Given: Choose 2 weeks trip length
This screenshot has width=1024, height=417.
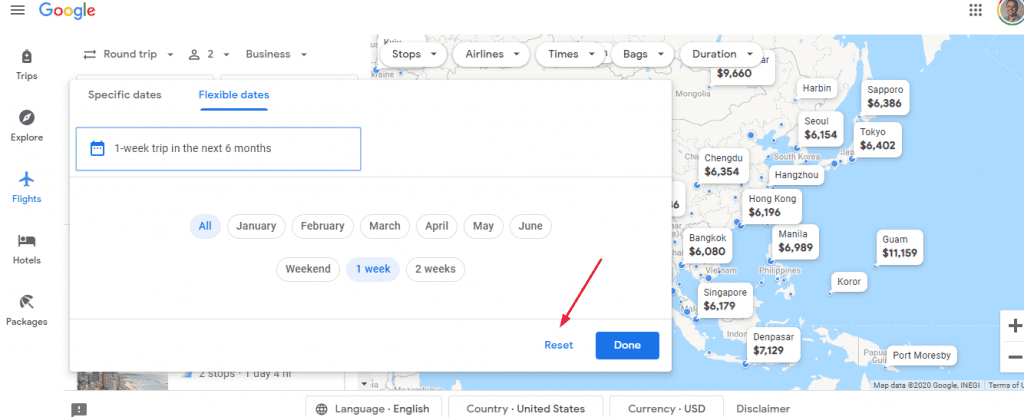Looking at the screenshot, I should [x=436, y=270].
